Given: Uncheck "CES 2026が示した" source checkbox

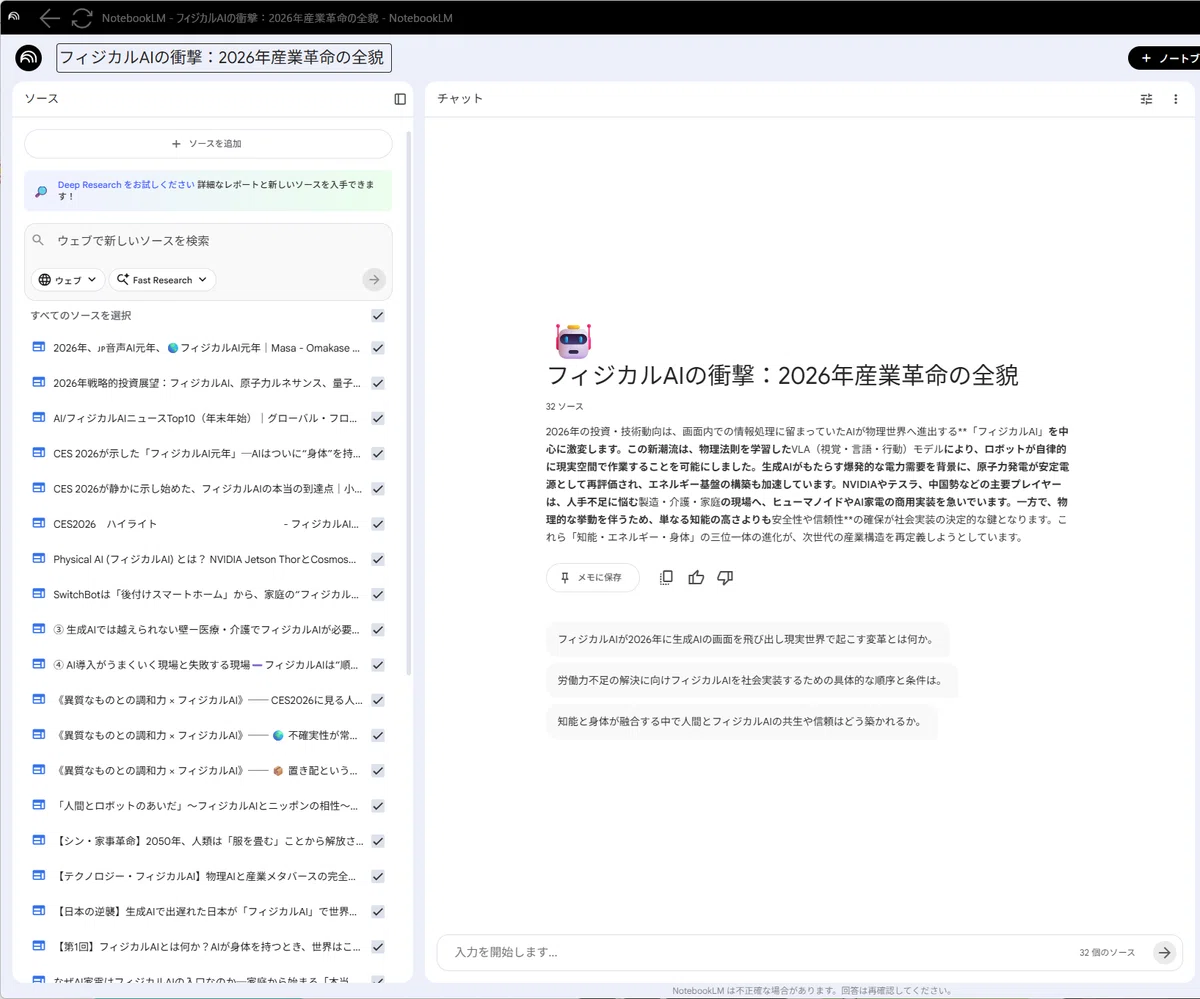Looking at the screenshot, I should [x=378, y=453].
